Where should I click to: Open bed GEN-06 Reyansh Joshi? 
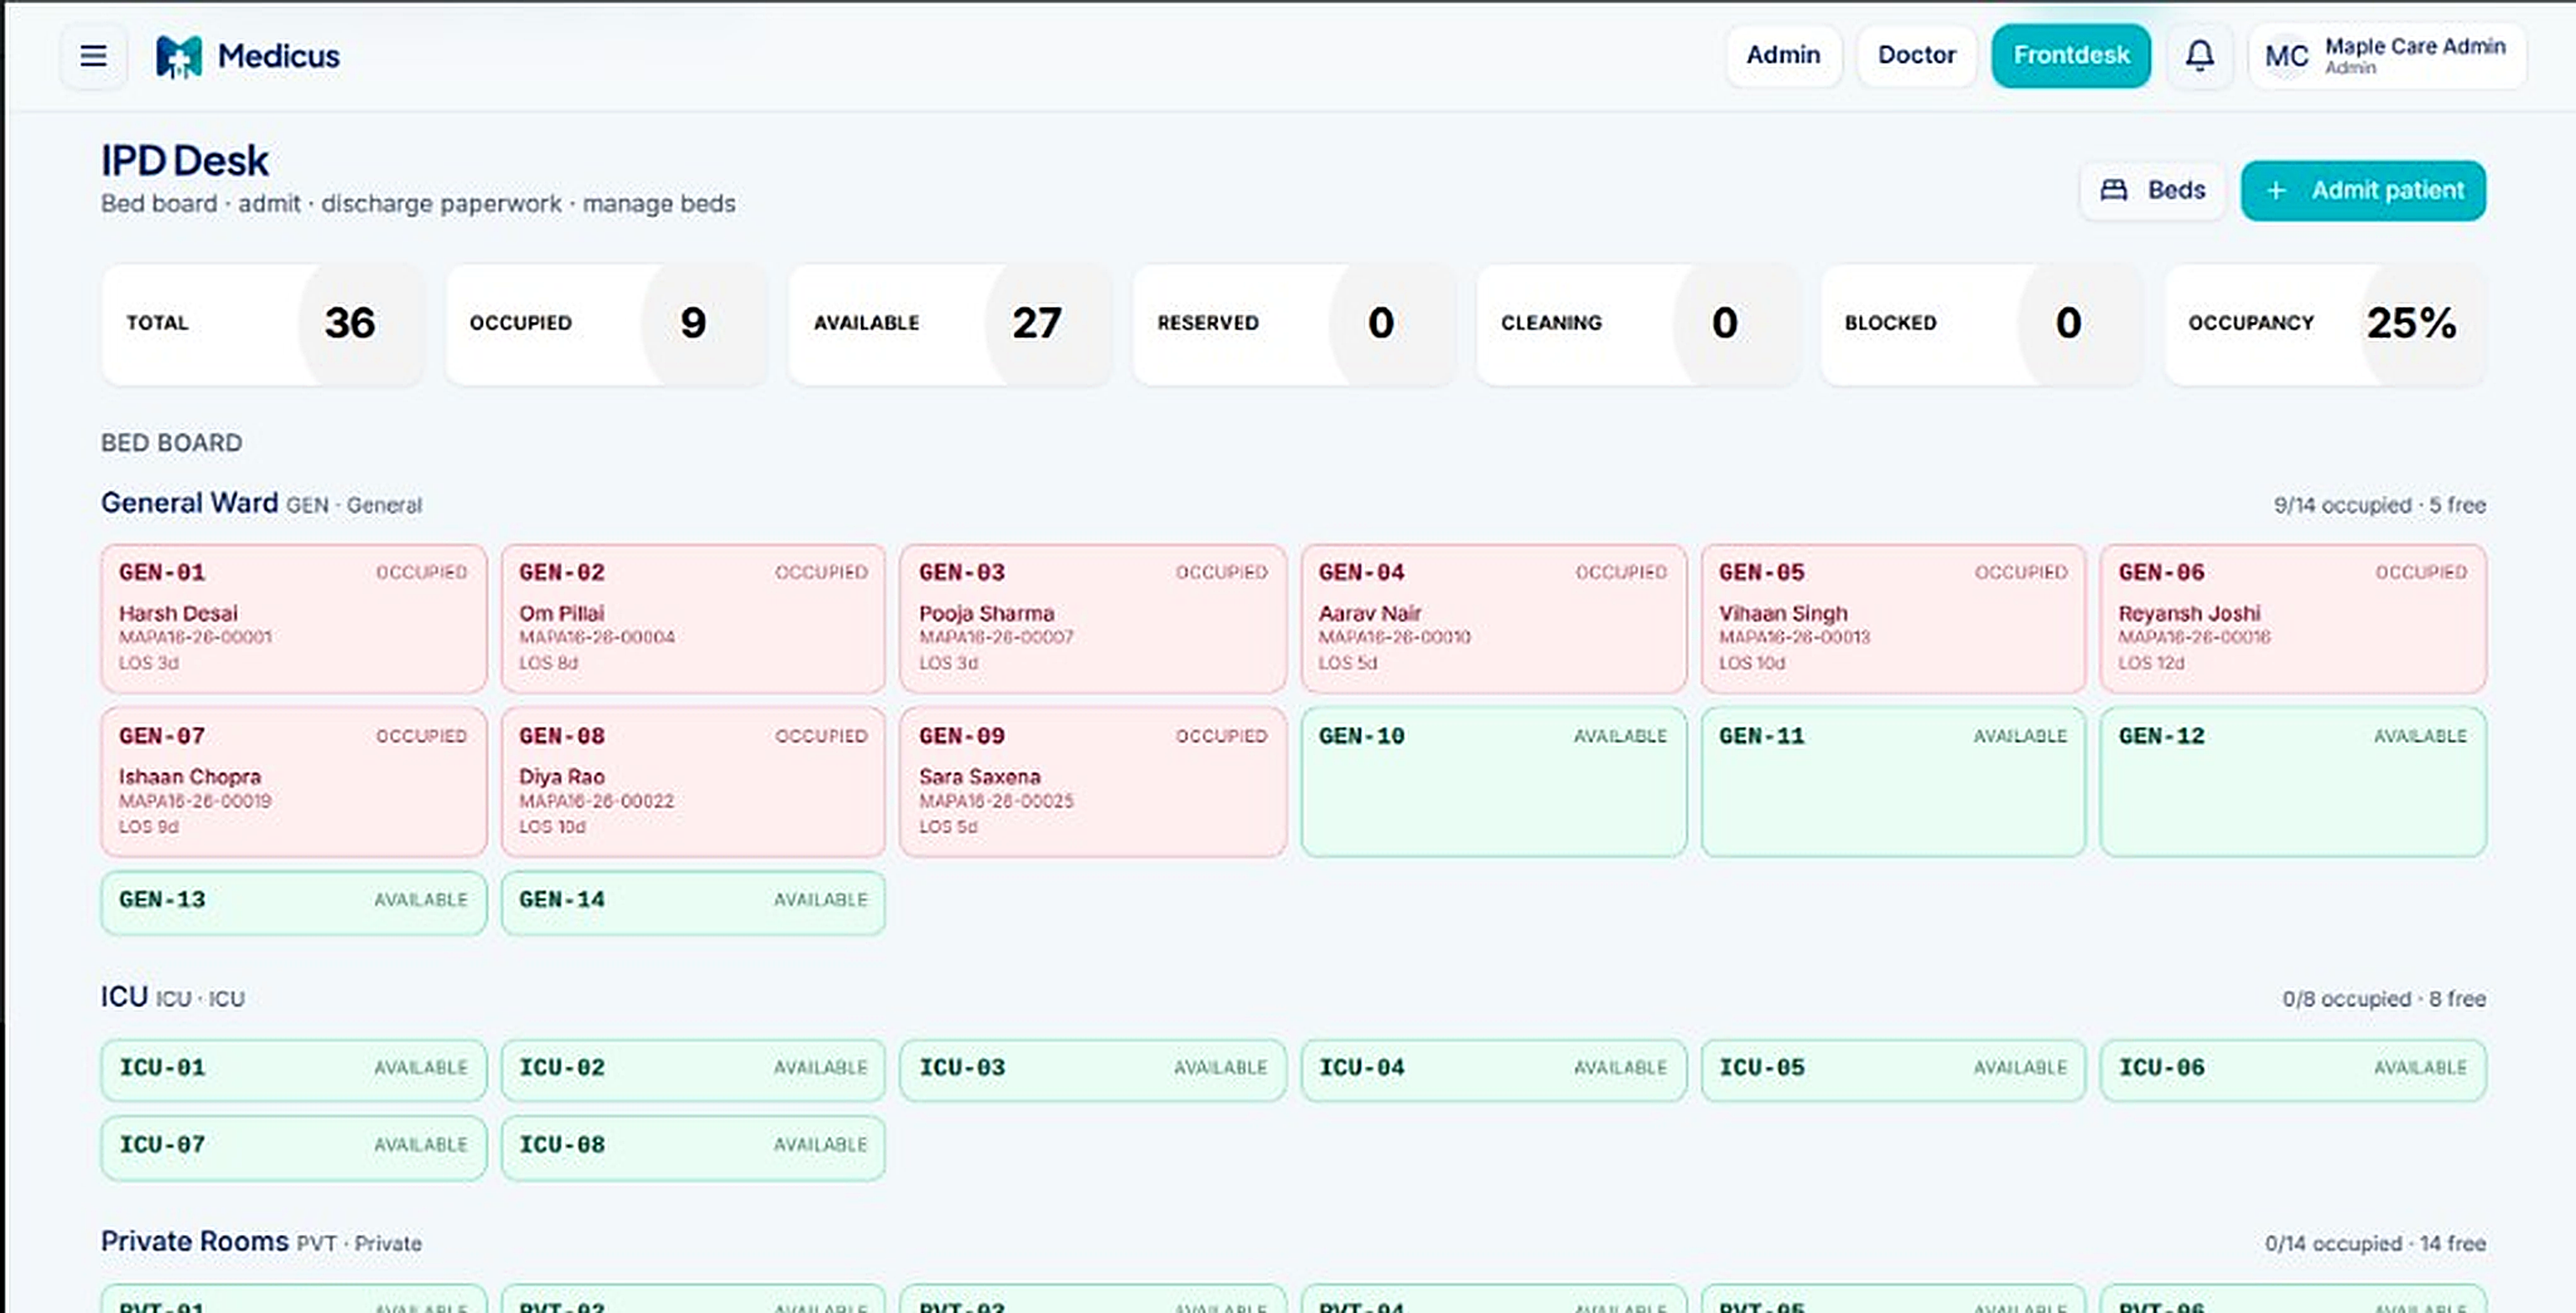[x=2293, y=619]
